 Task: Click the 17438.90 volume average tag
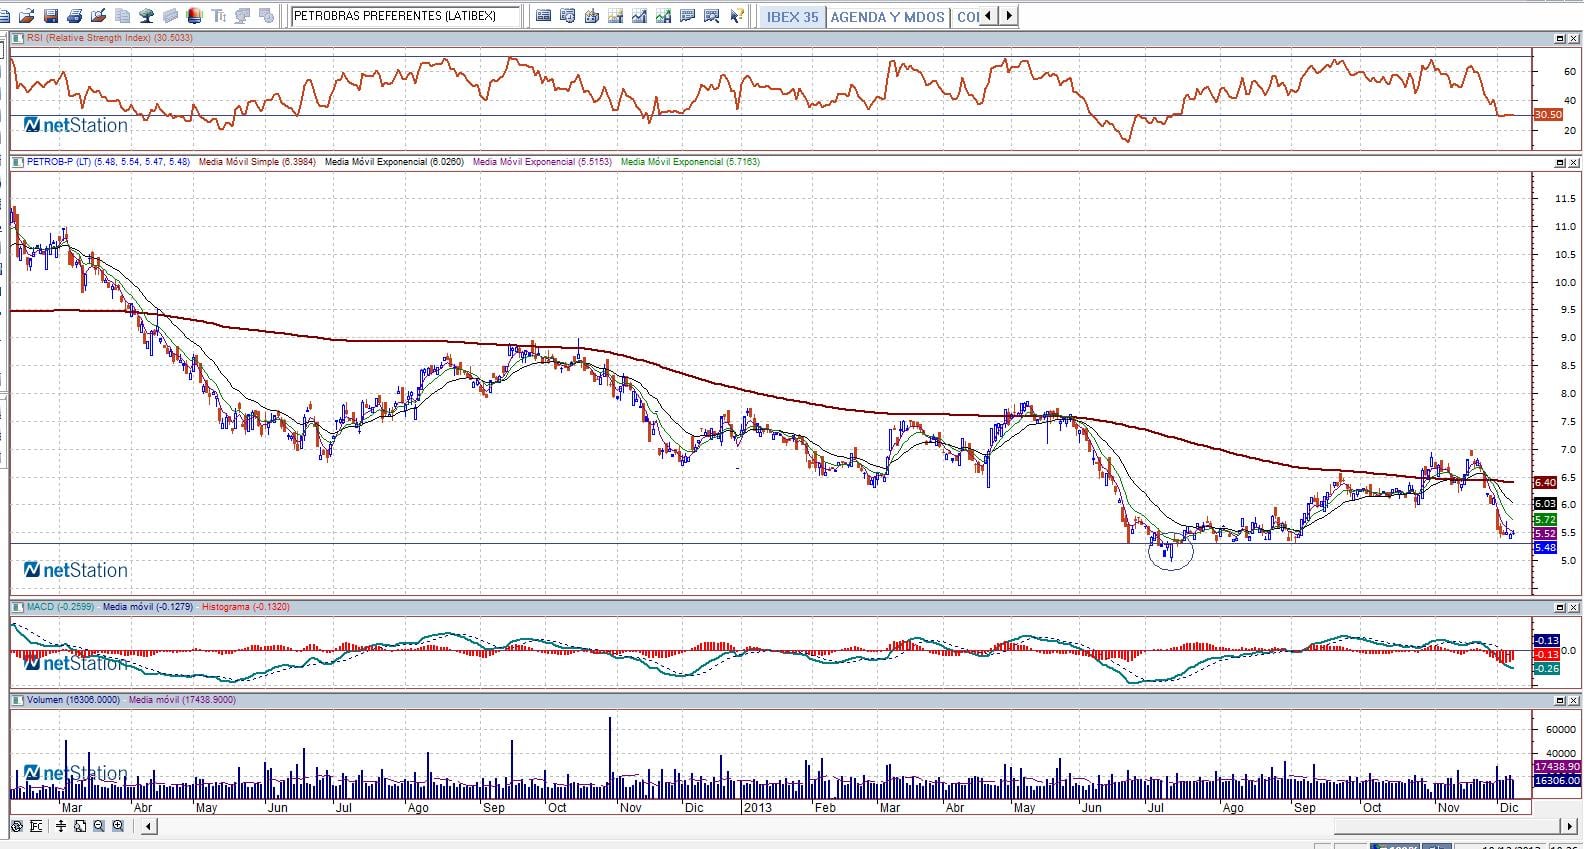(1556, 767)
